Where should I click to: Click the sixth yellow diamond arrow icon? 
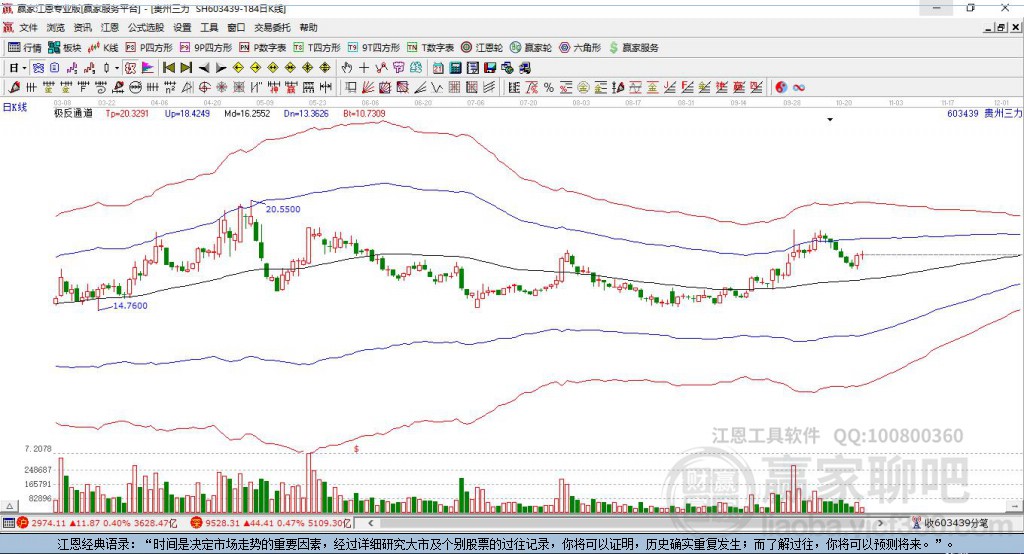[325, 68]
